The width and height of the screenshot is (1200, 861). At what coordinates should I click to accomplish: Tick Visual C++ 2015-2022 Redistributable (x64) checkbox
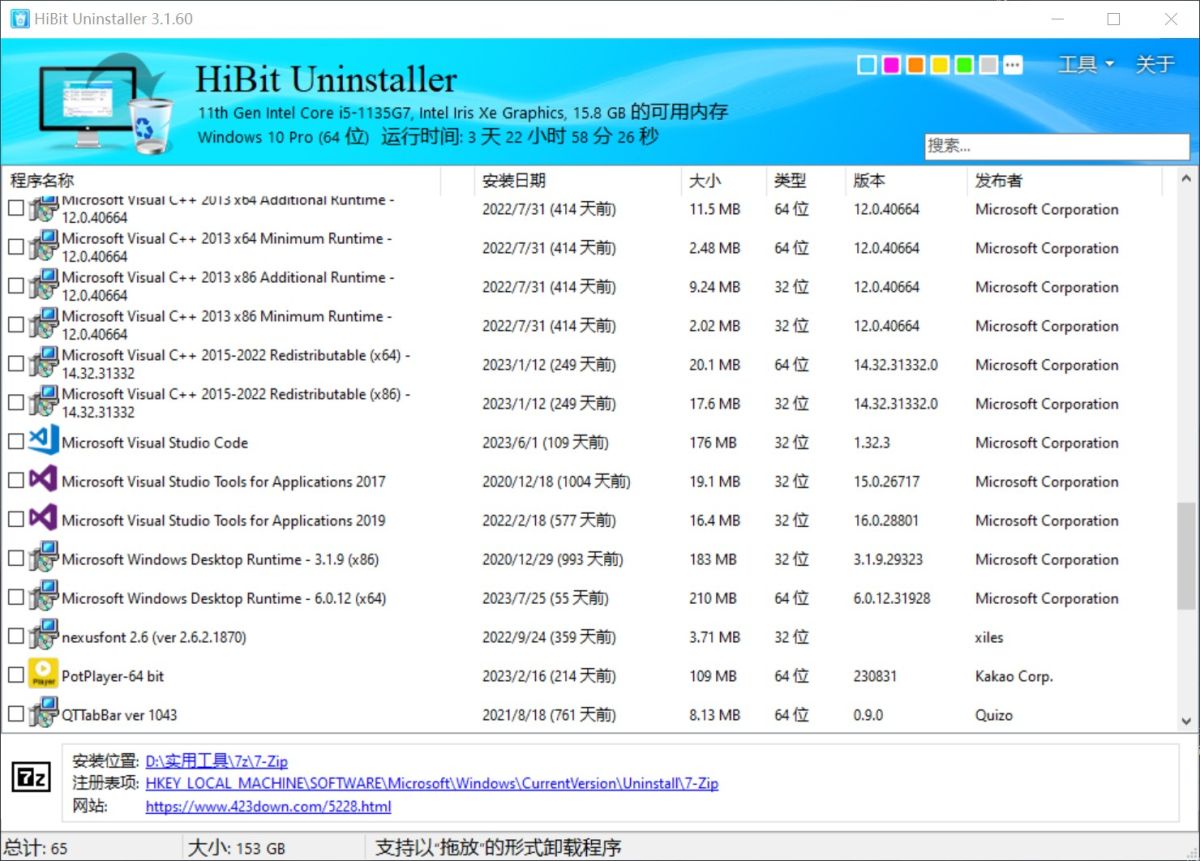(x=15, y=364)
